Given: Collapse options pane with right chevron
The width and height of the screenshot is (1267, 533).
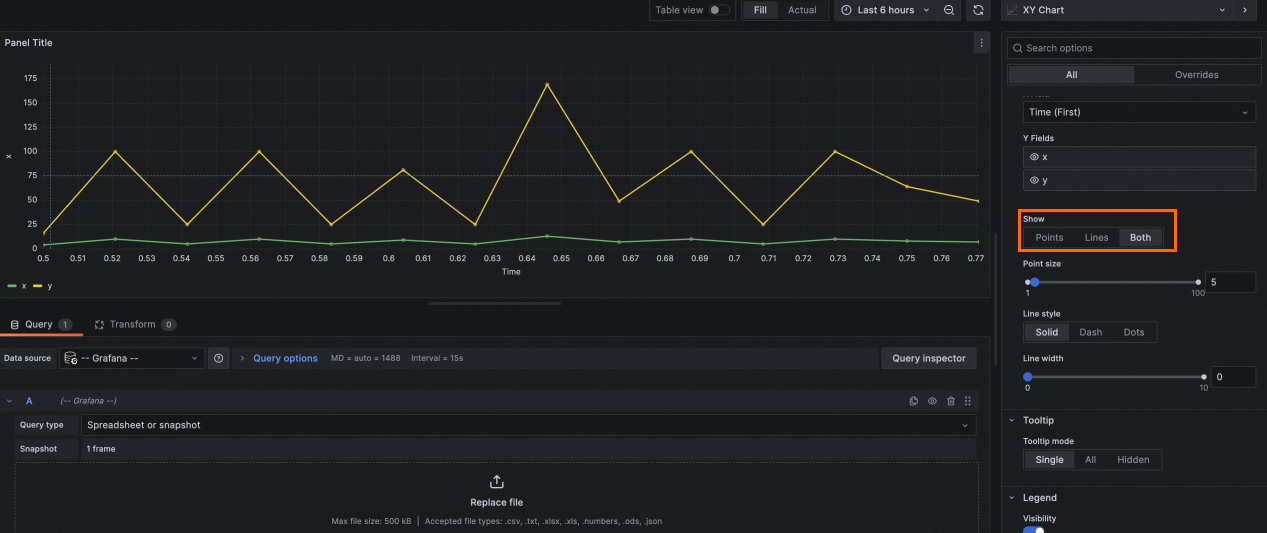Looking at the screenshot, I should 1244,10.
